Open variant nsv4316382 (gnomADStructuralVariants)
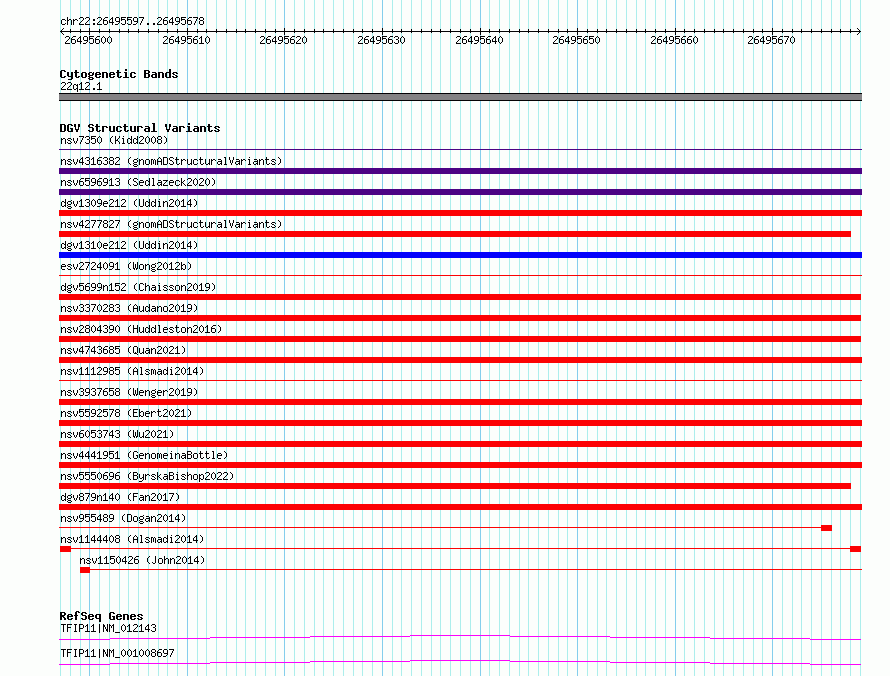Viewport: 890px width, 676px height. coord(171,161)
